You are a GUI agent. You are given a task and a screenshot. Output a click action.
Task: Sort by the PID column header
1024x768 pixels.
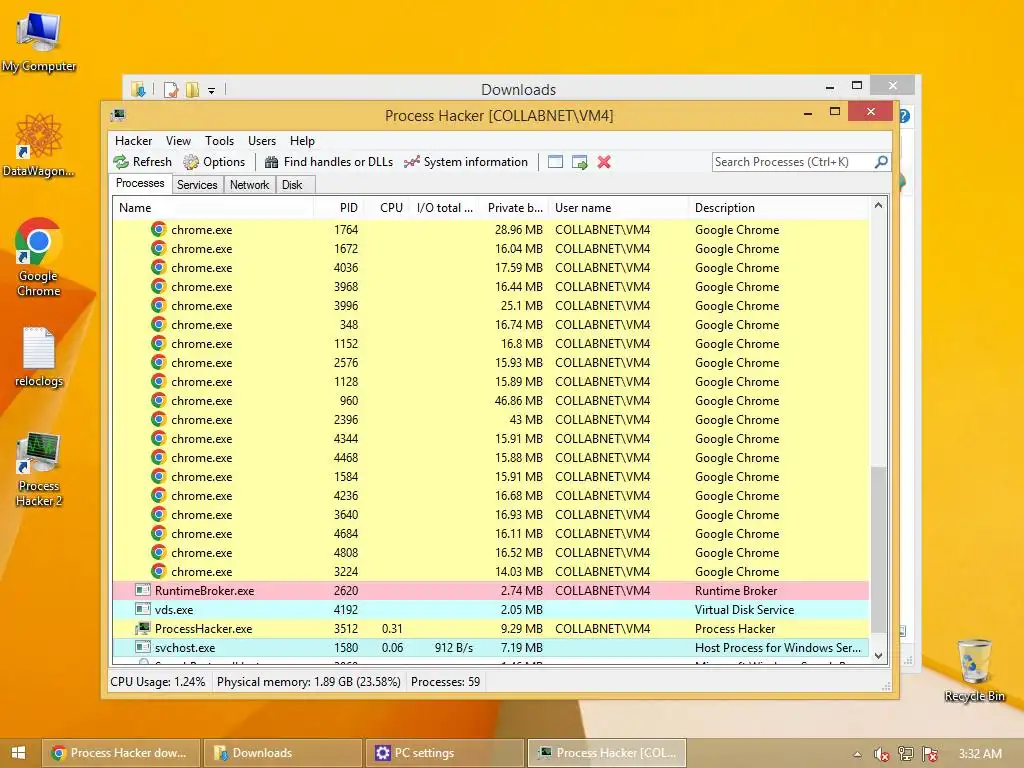point(338,208)
